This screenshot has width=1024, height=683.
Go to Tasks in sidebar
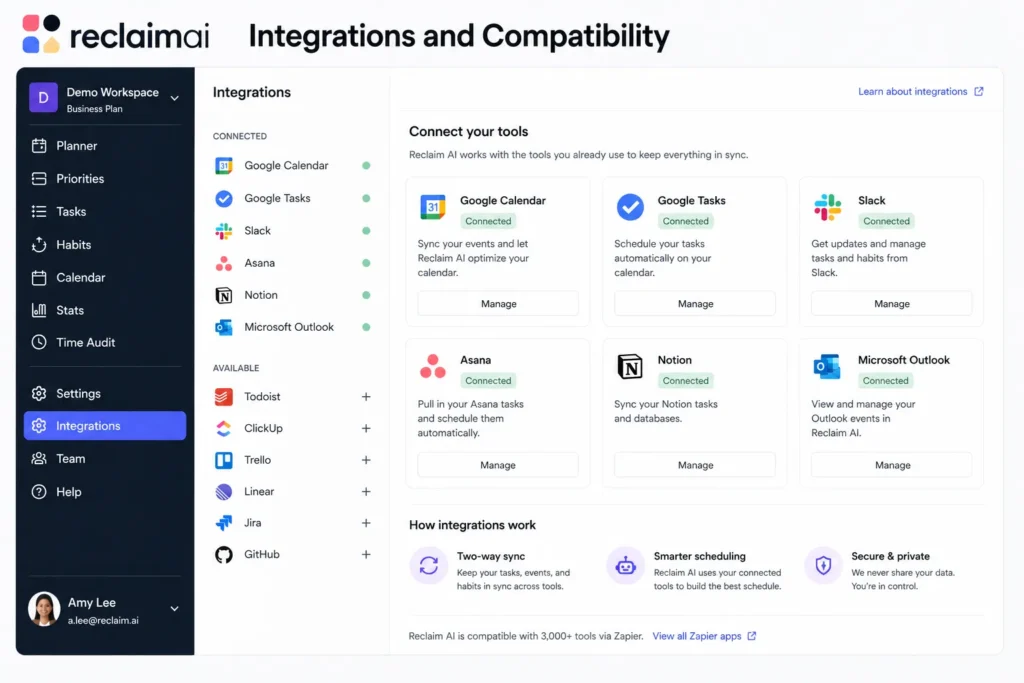pos(104,212)
